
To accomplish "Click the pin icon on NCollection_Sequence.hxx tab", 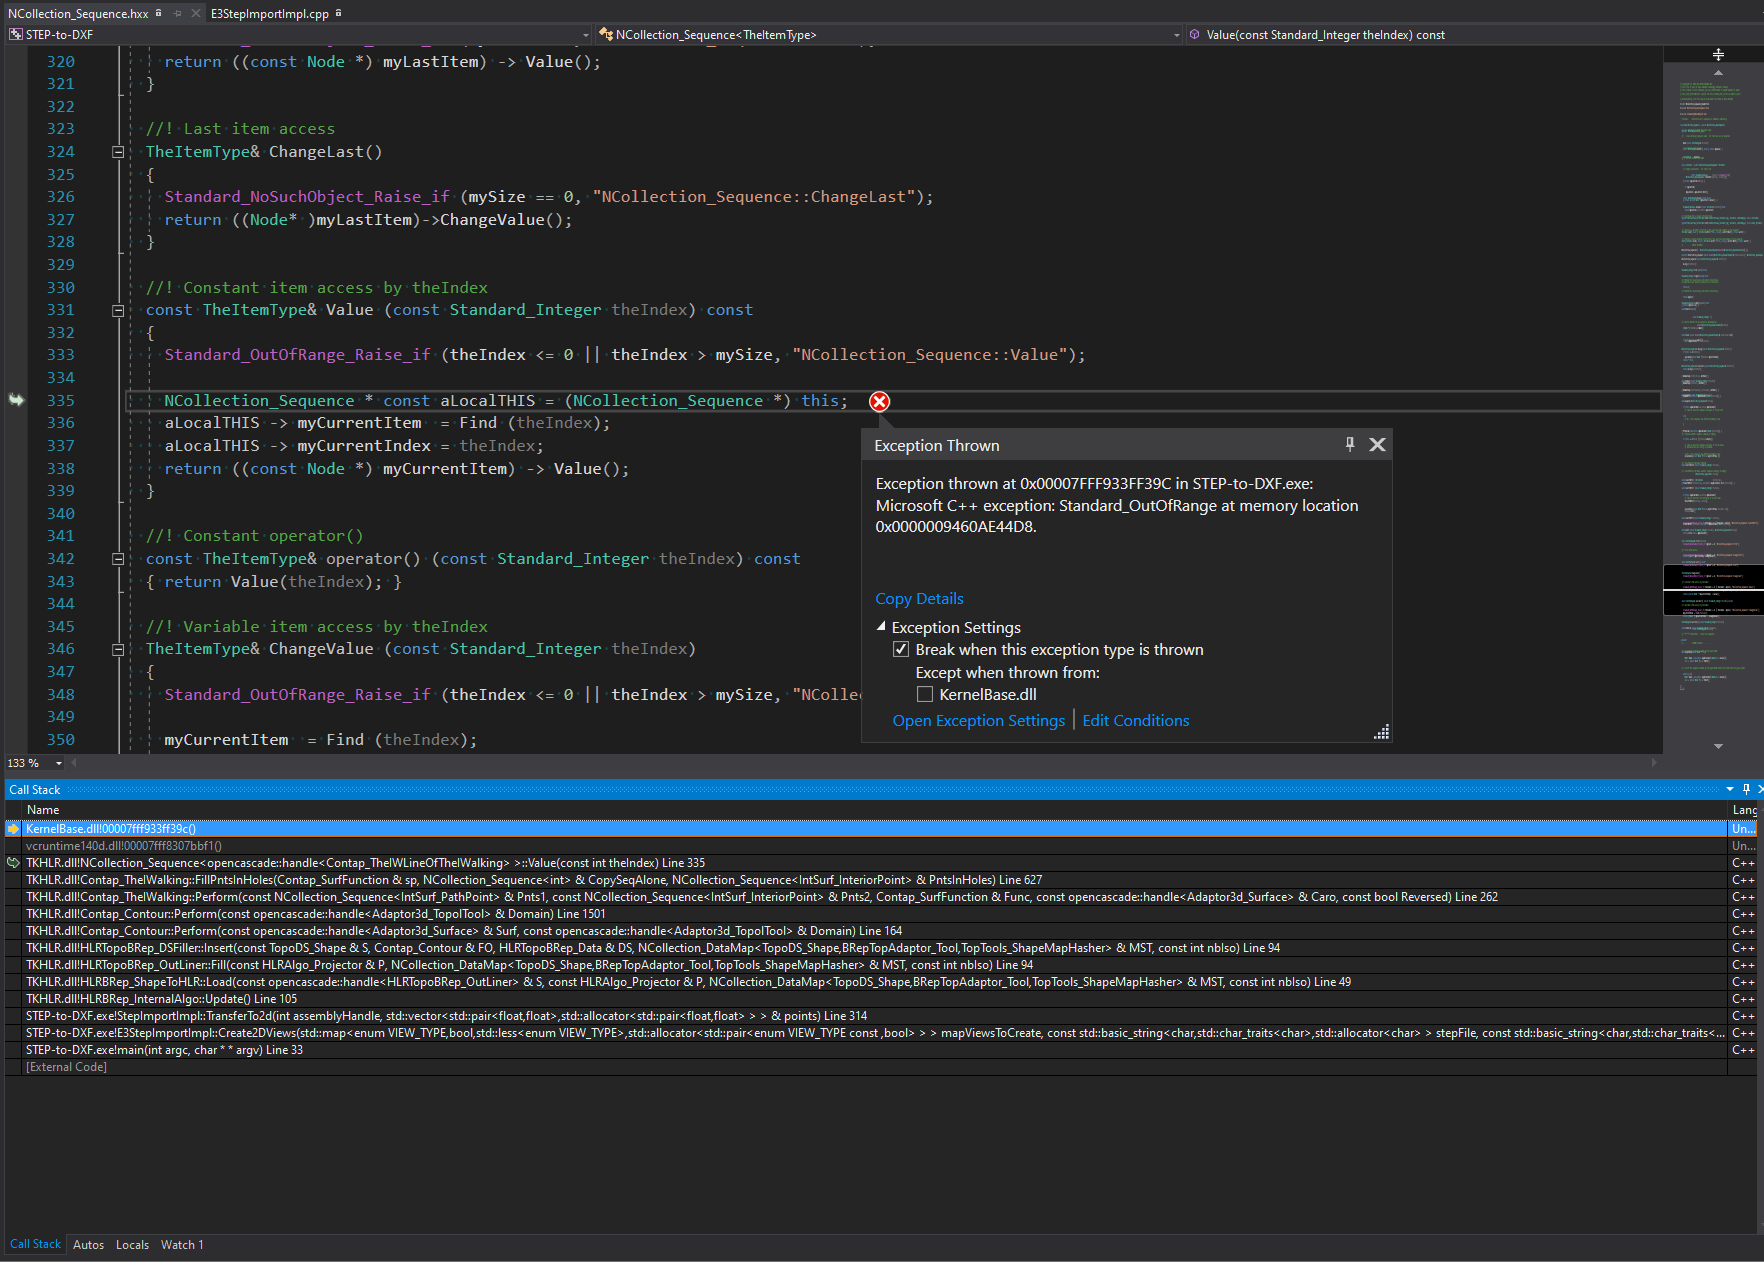I will [177, 13].
